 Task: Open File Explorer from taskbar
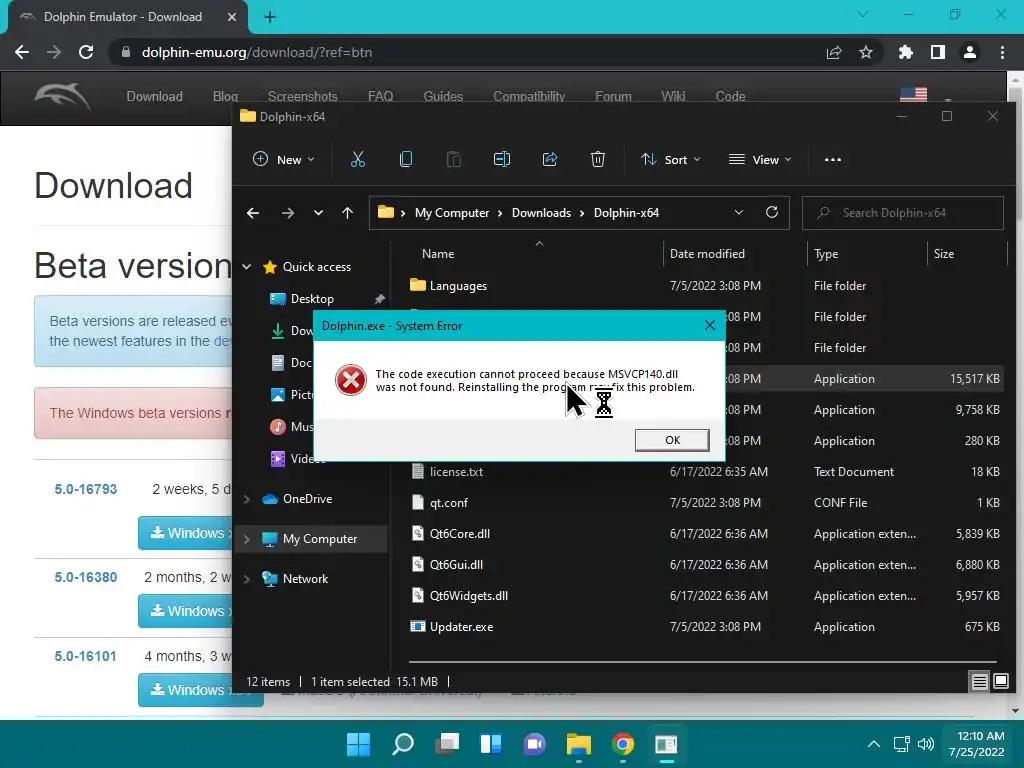click(579, 744)
